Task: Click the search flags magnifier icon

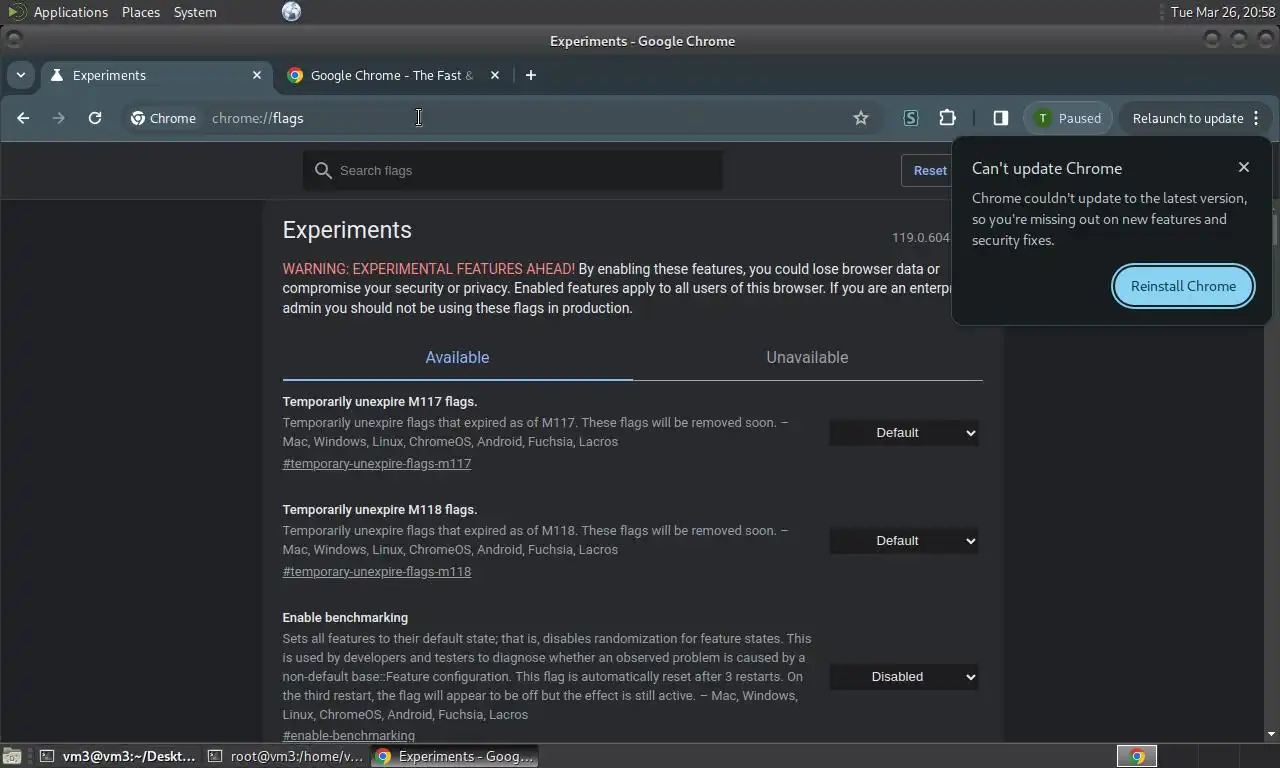Action: pos(323,171)
